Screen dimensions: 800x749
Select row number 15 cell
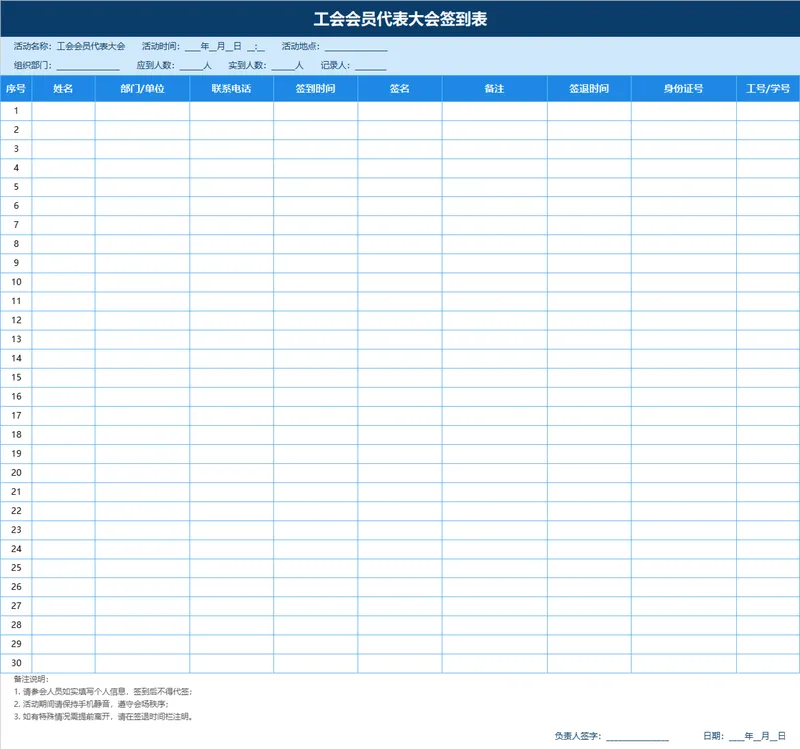point(16,378)
